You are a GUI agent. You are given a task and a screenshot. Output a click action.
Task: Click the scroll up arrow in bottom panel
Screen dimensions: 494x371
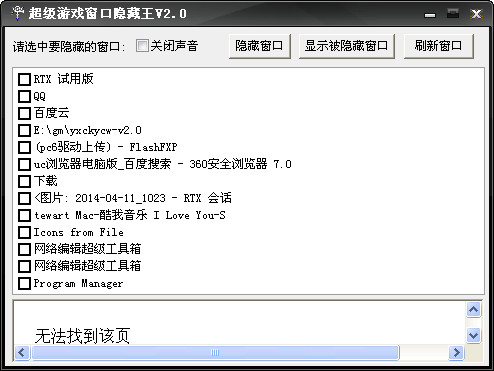click(473, 310)
